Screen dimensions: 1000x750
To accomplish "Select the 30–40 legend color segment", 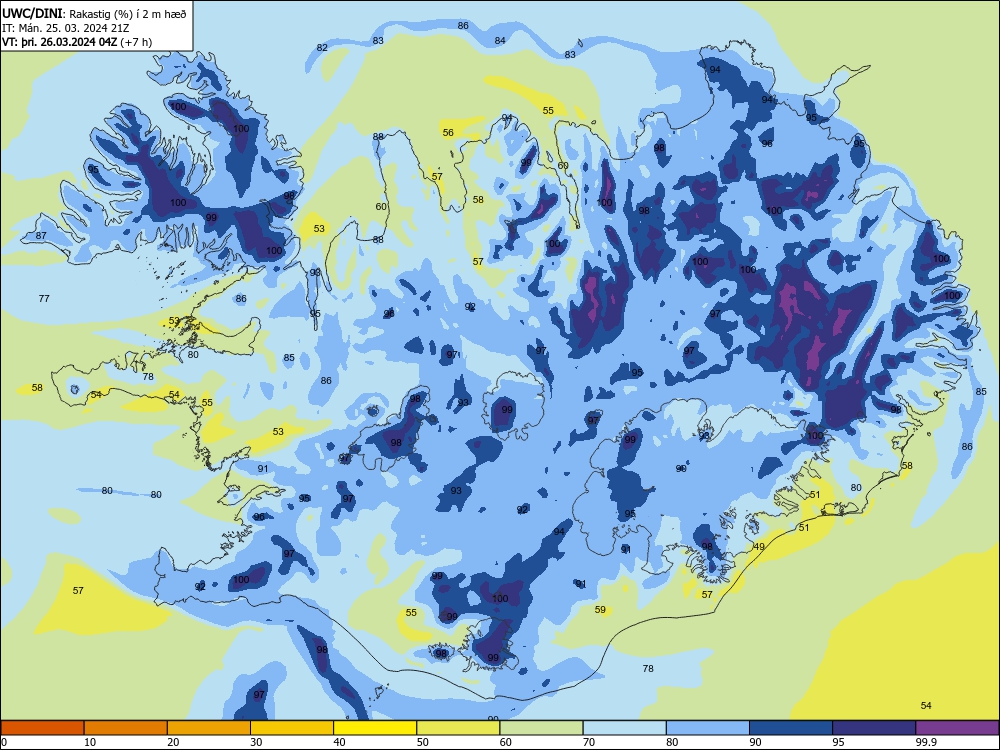I will (x=292, y=728).
